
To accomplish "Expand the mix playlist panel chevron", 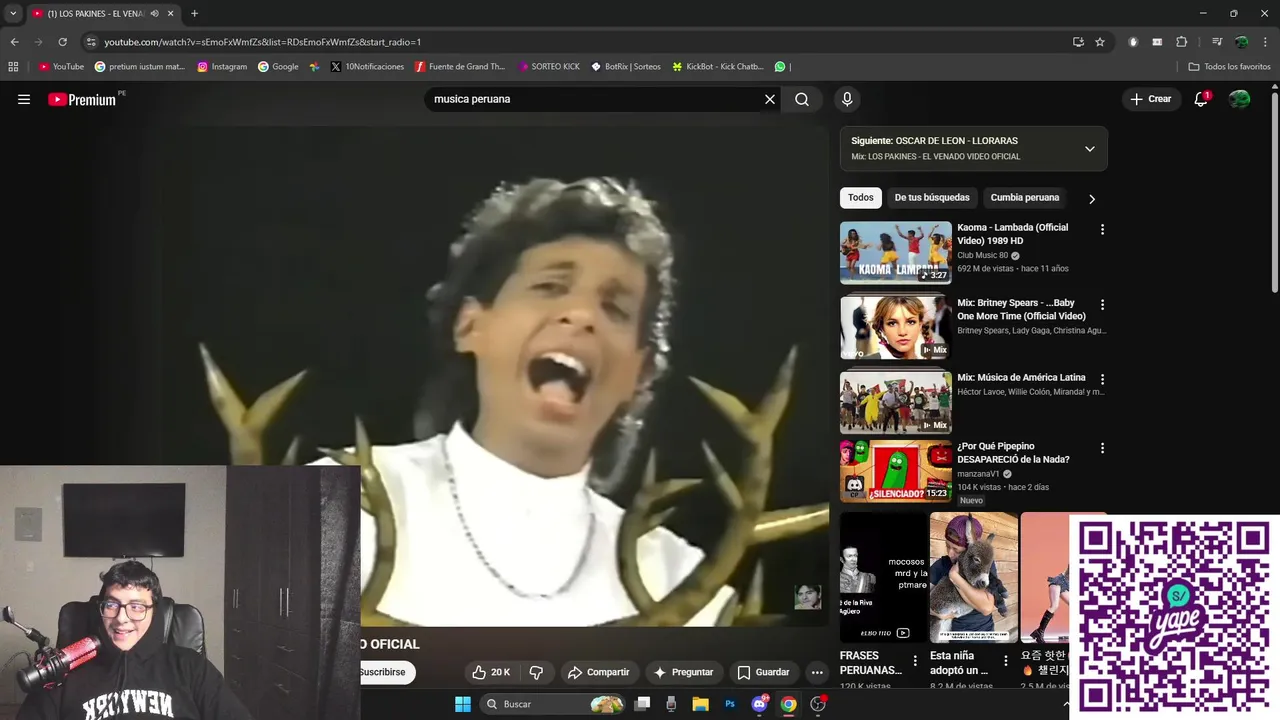I will coord(1090,149).
